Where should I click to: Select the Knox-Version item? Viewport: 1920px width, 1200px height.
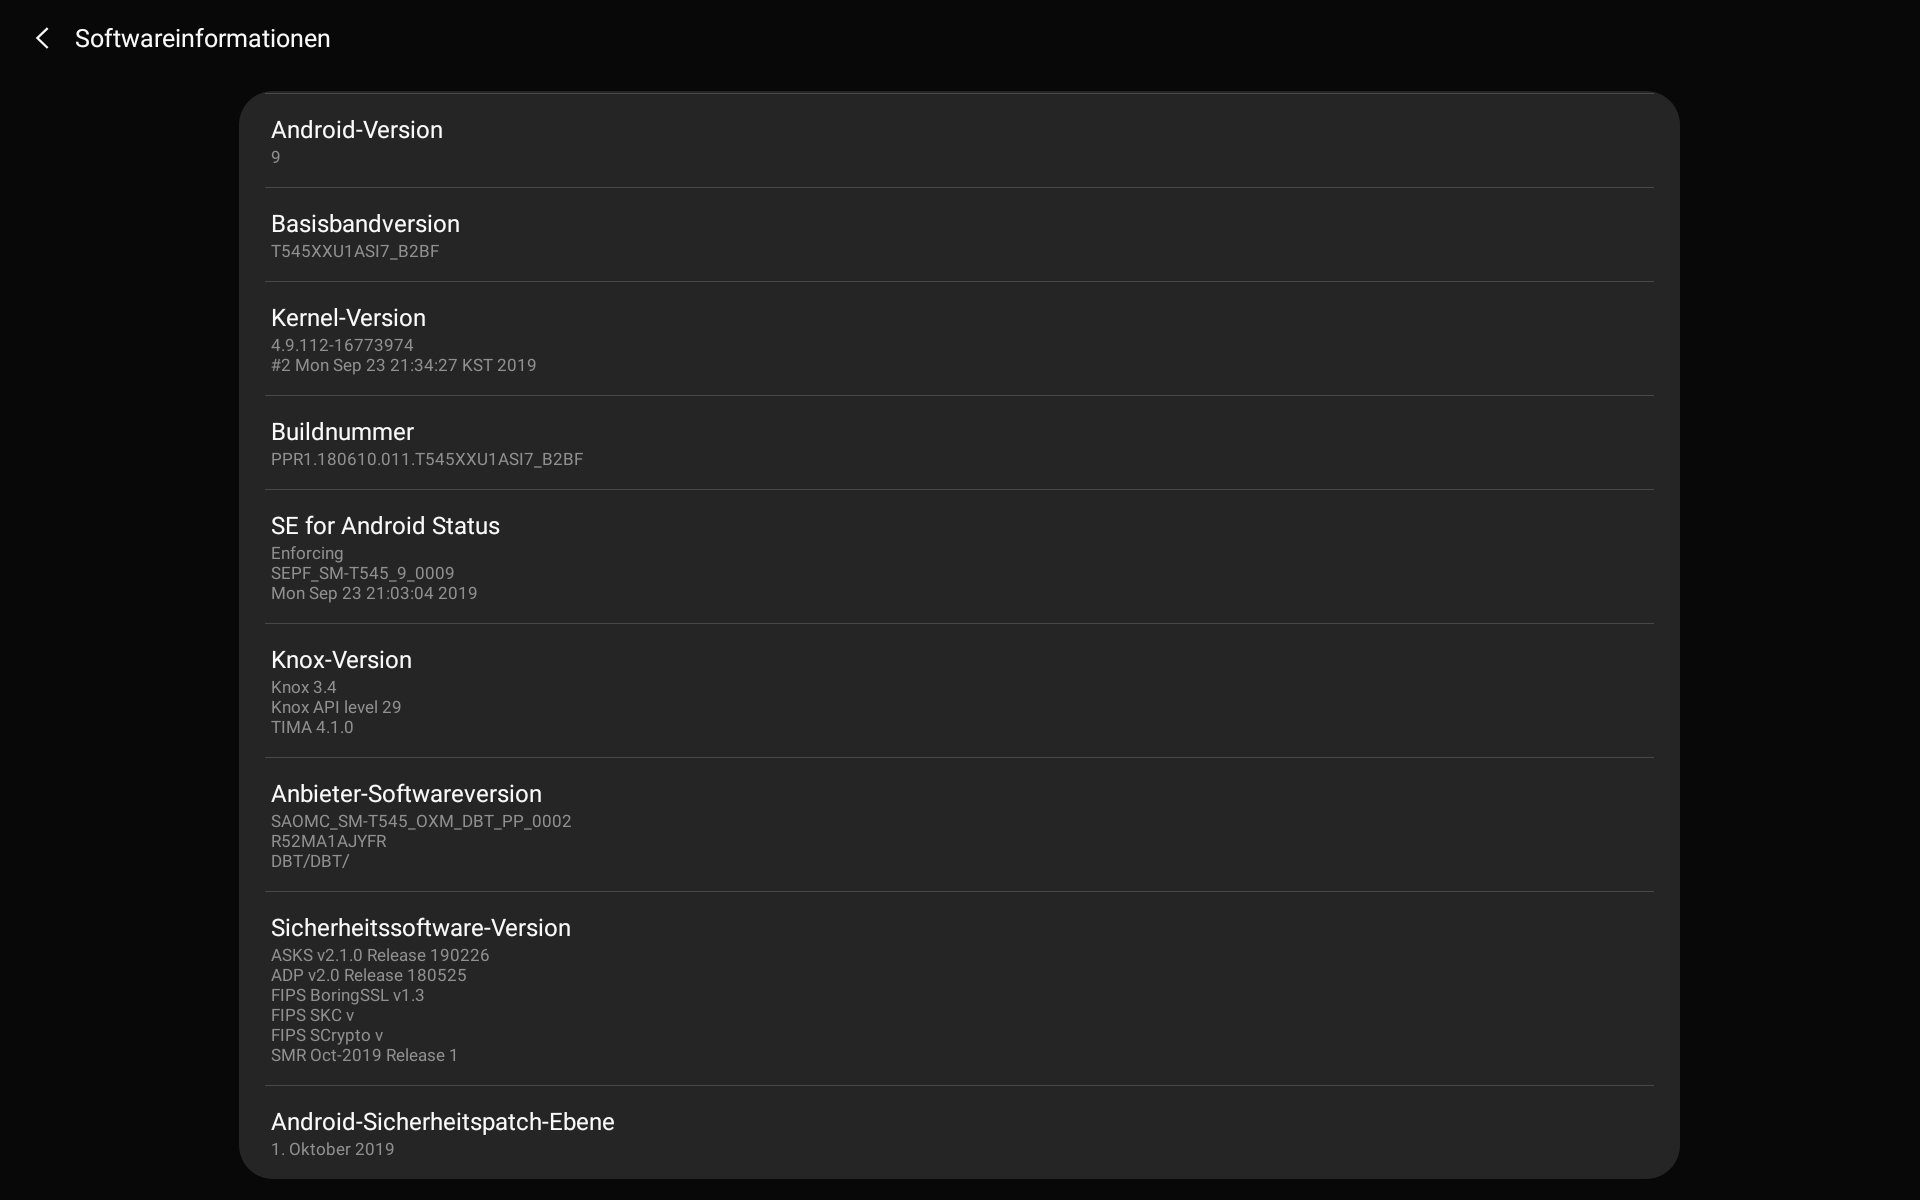pyautogui.click(x=959, y=691)
